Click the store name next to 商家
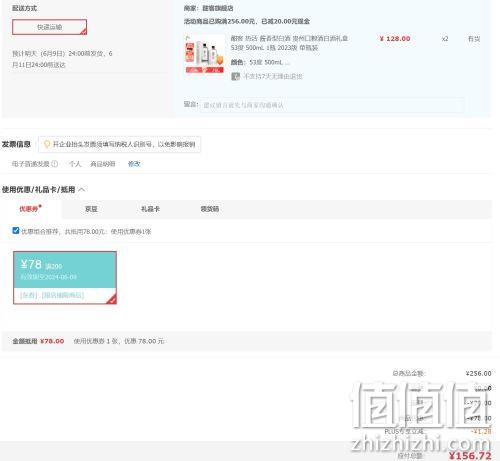This screenshot has width=500, height=461. click(x=218, y=8)
